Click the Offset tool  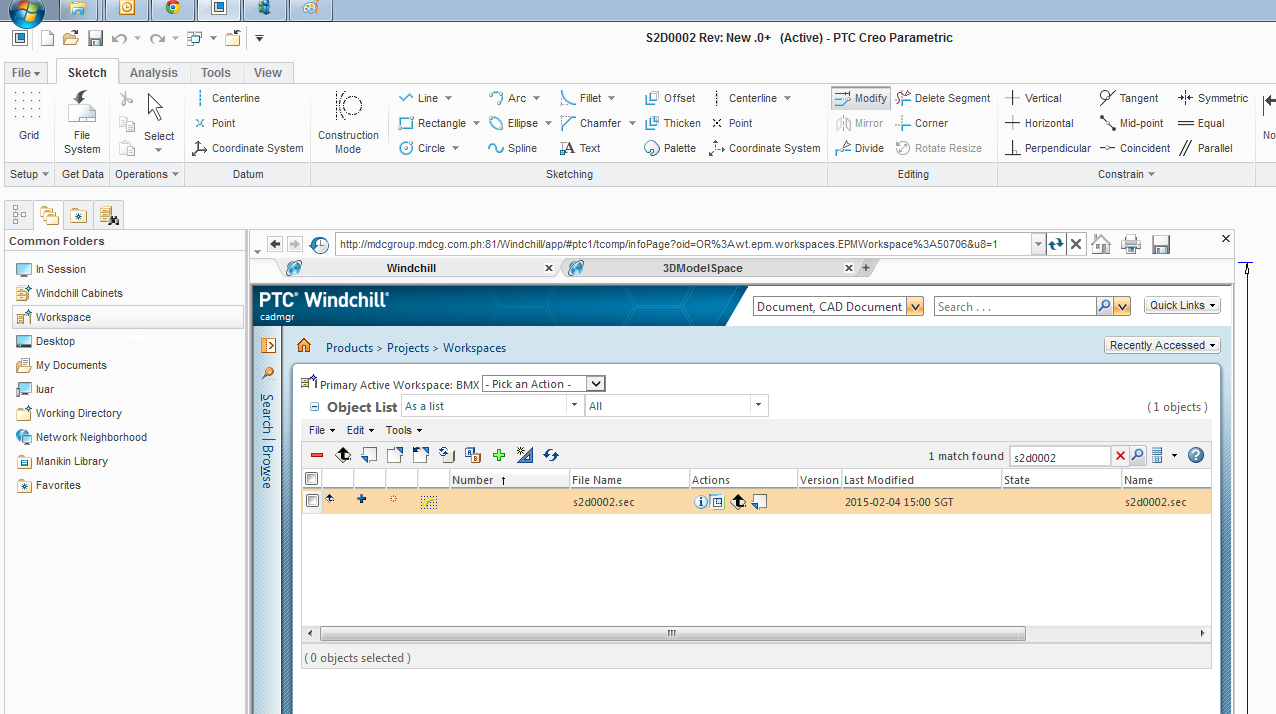coord(670,98)
